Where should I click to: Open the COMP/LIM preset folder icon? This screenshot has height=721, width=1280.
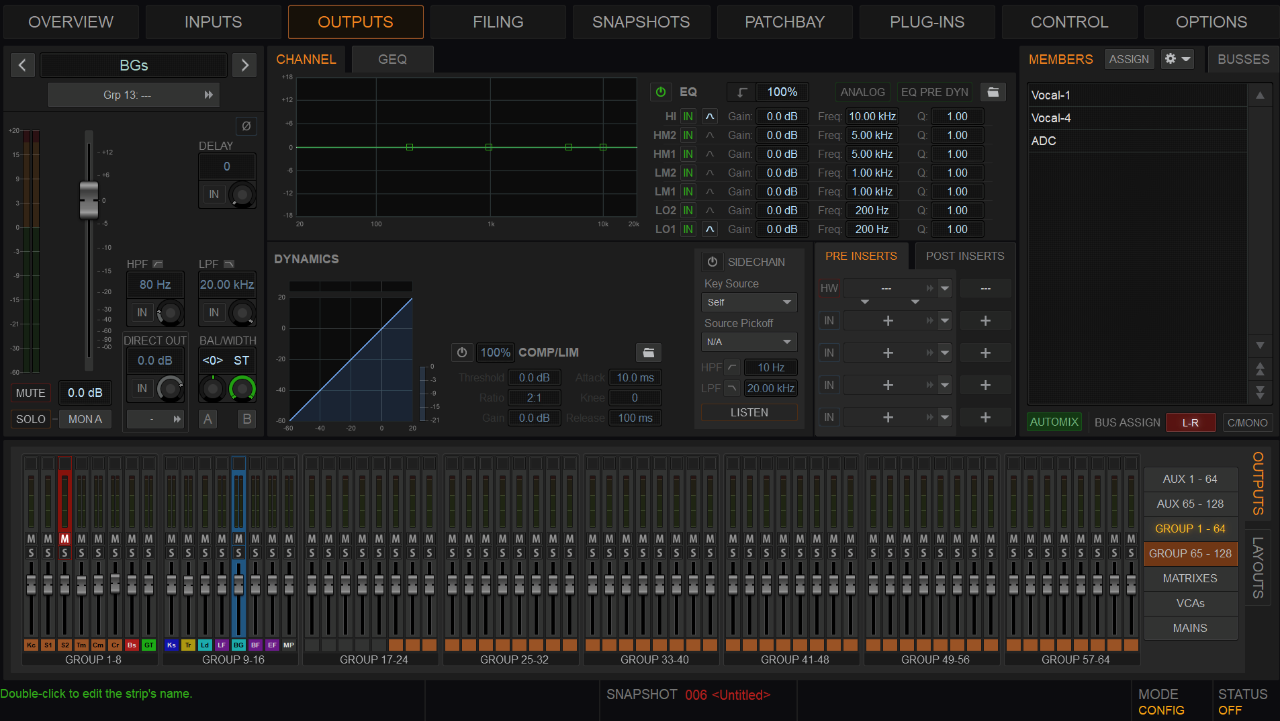[x=648, y=352]
